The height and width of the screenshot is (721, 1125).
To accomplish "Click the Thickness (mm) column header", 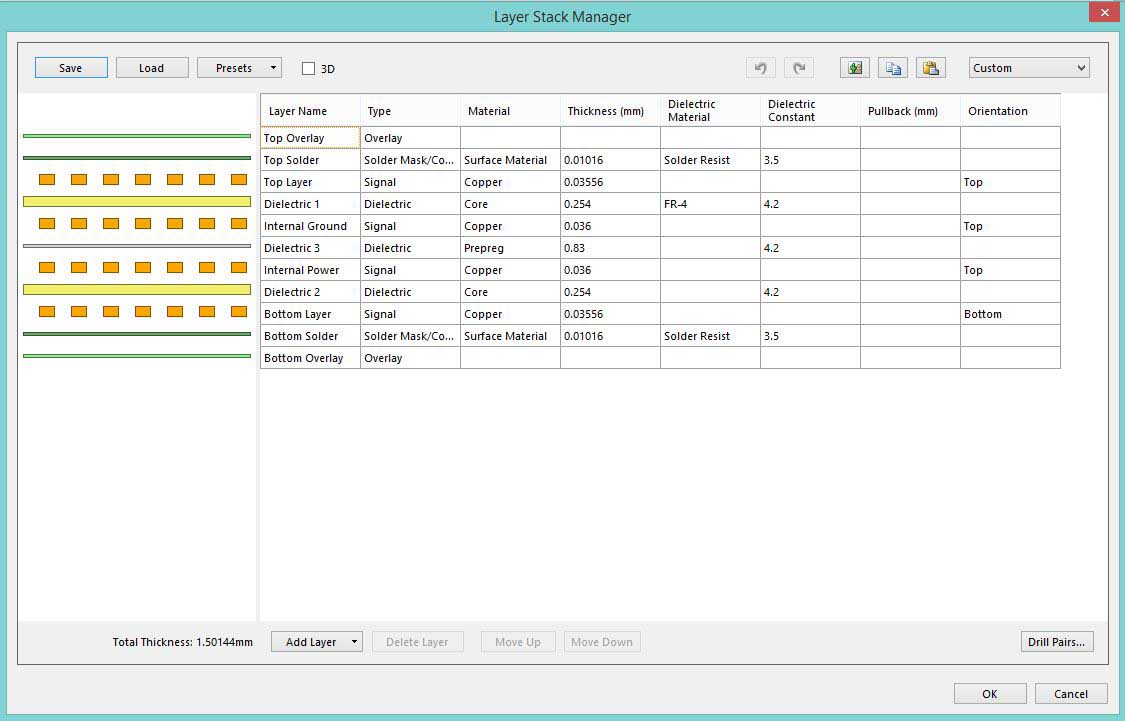I will pos(609,111).
